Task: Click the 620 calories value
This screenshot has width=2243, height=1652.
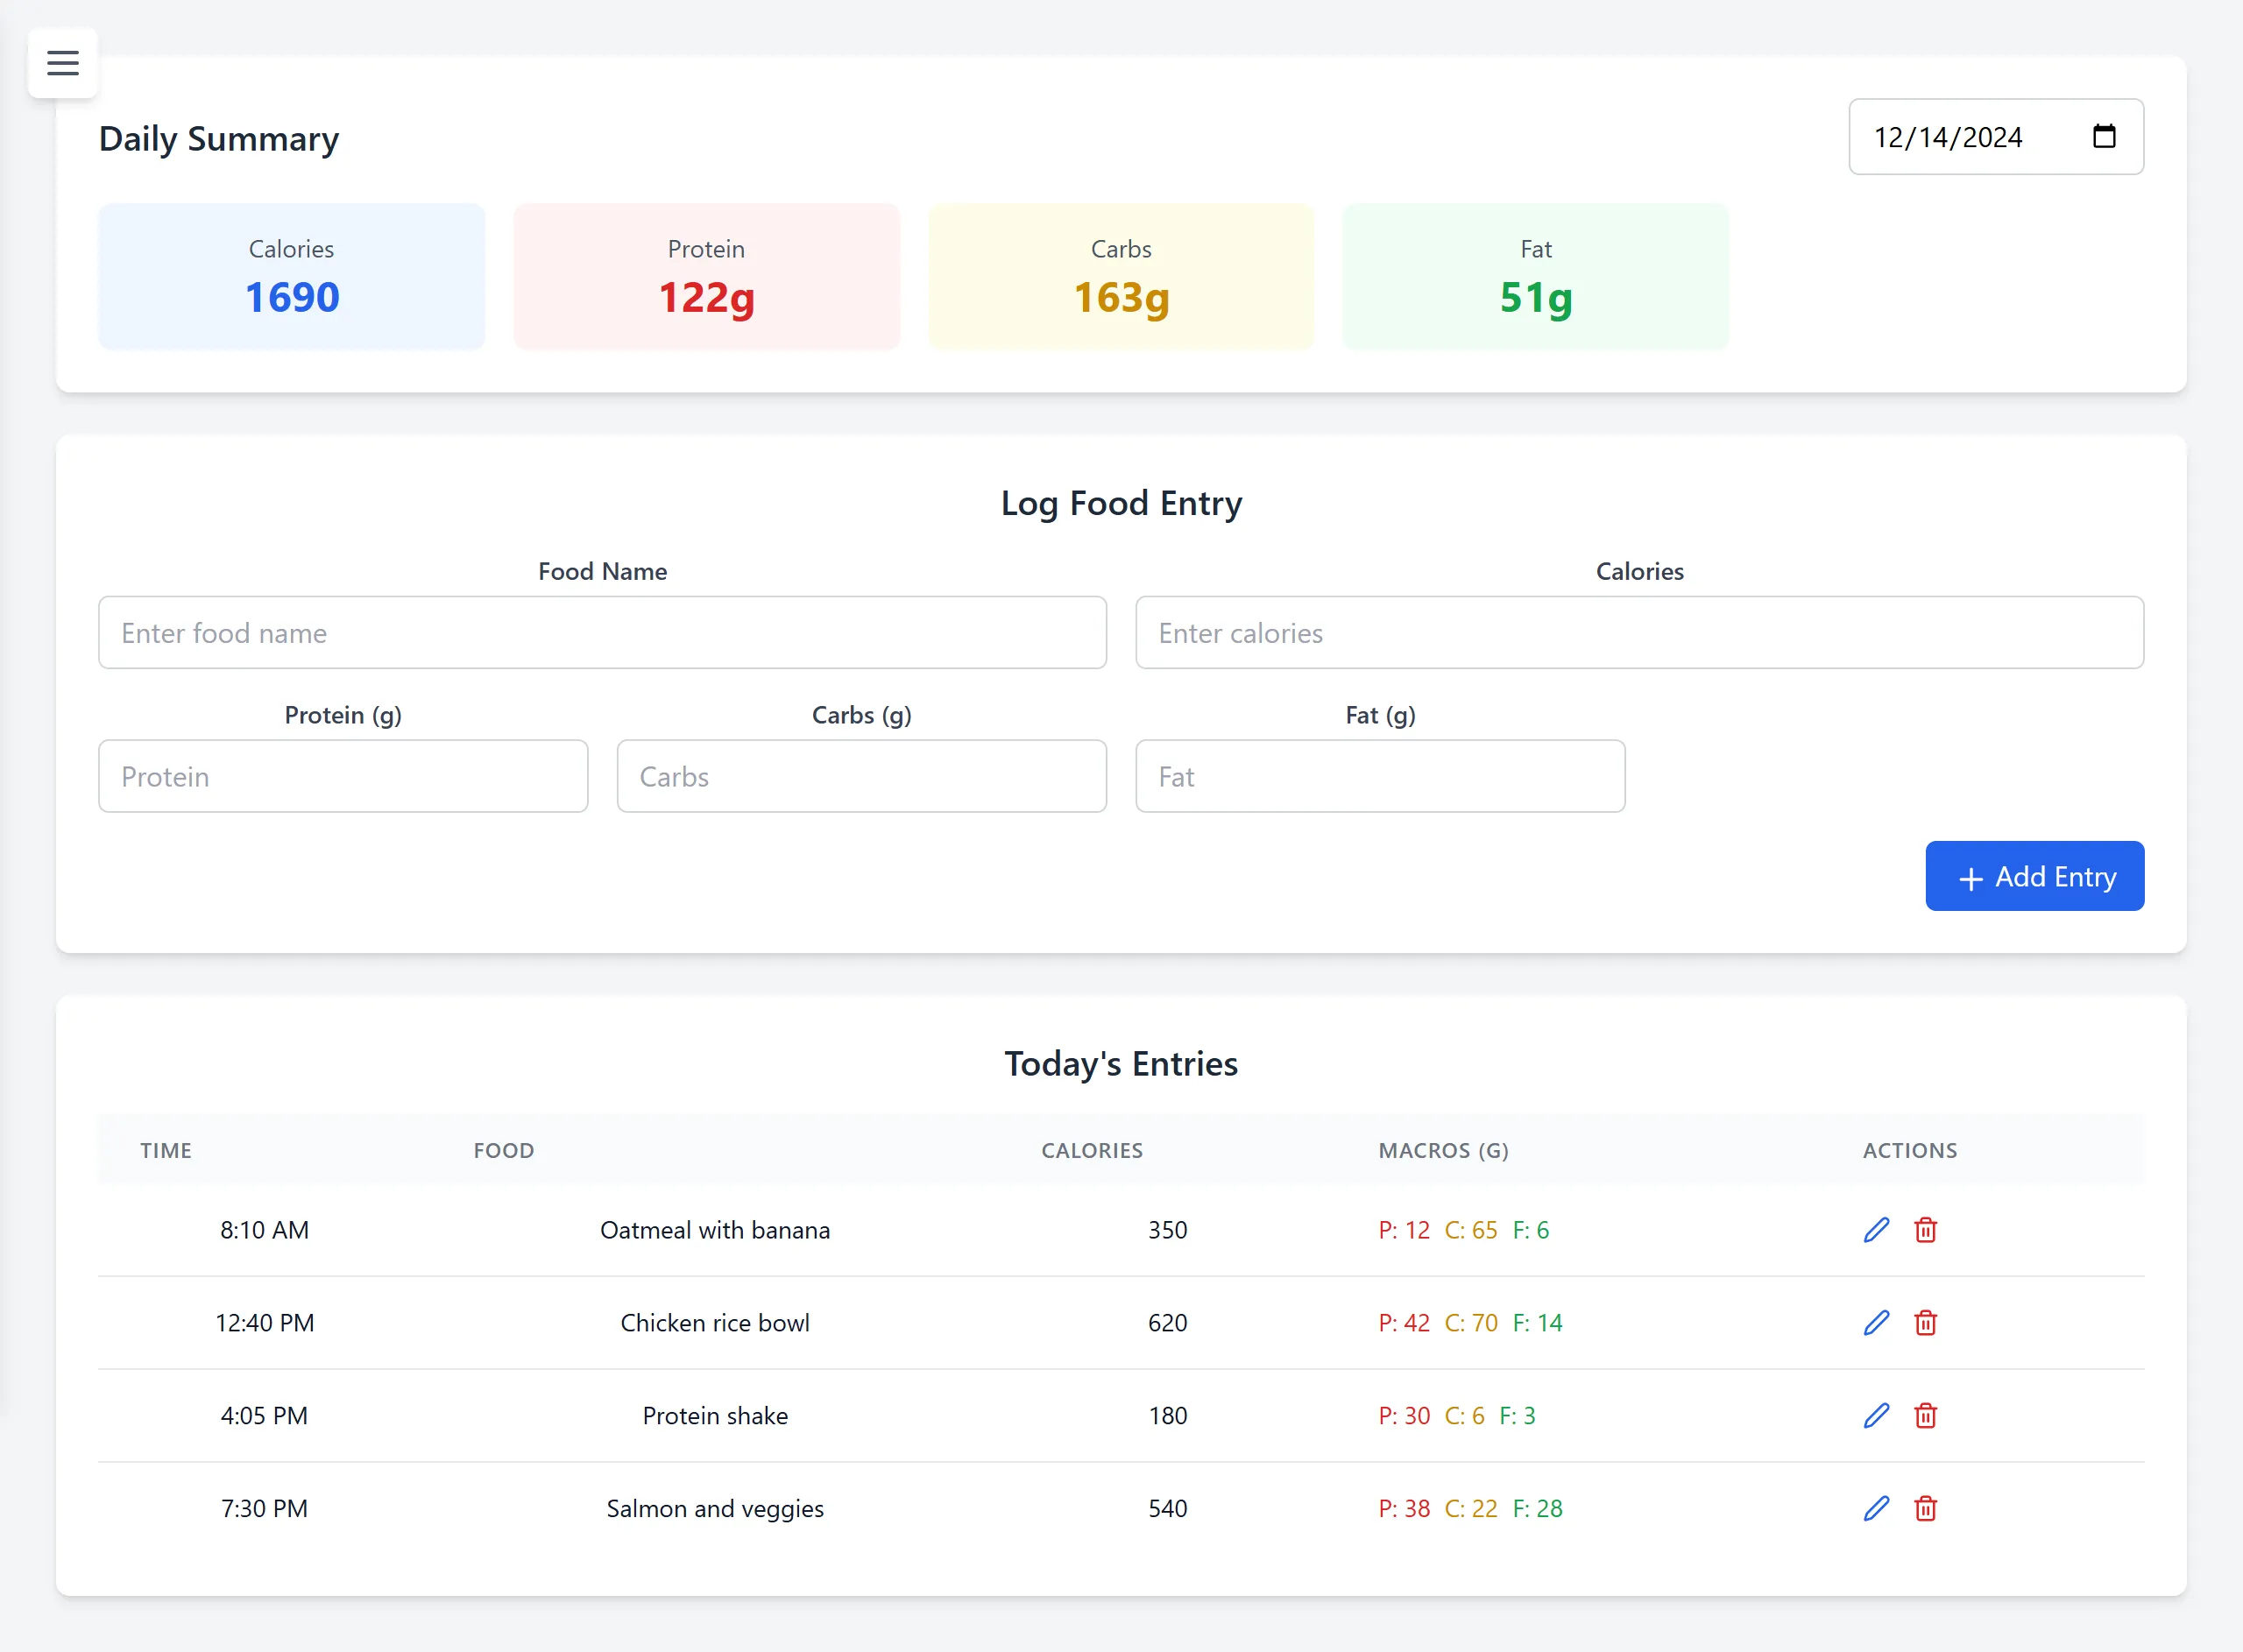Action: (x=1167, y=1323)
